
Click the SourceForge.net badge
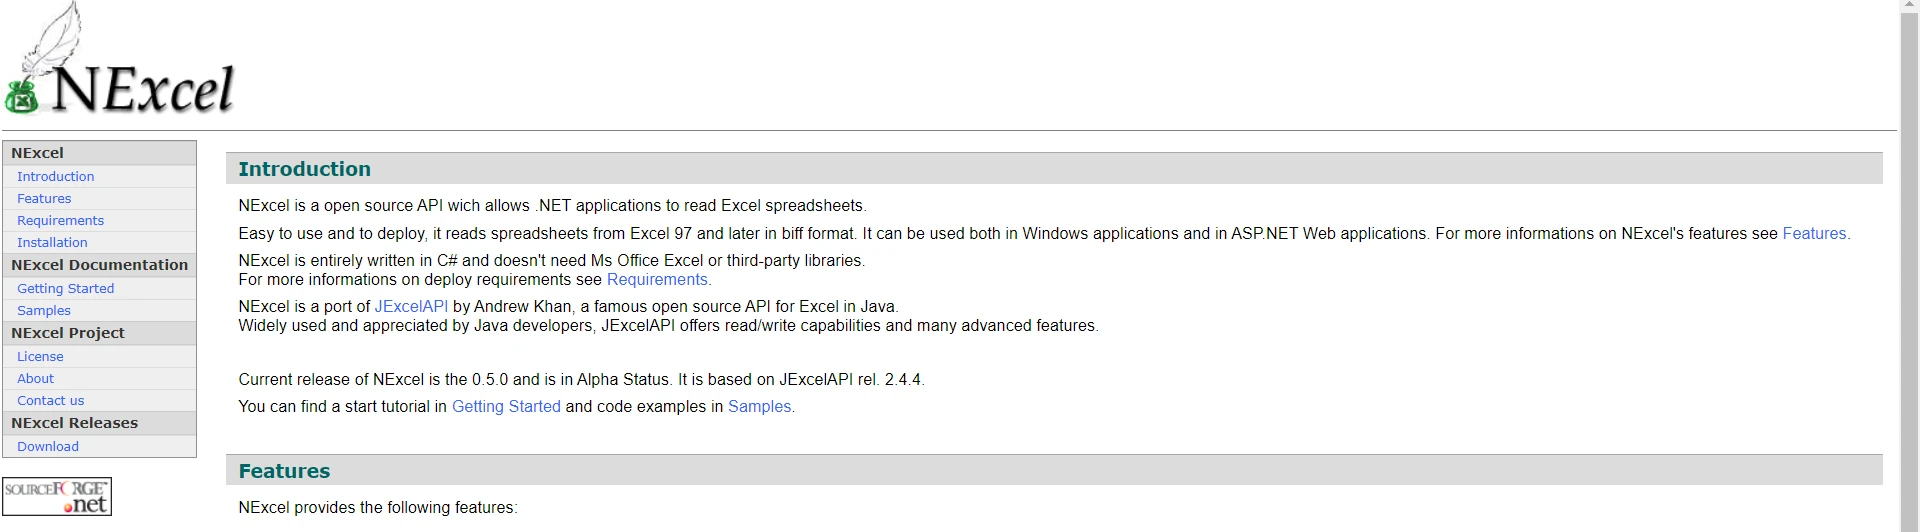(x=57, y=496)
